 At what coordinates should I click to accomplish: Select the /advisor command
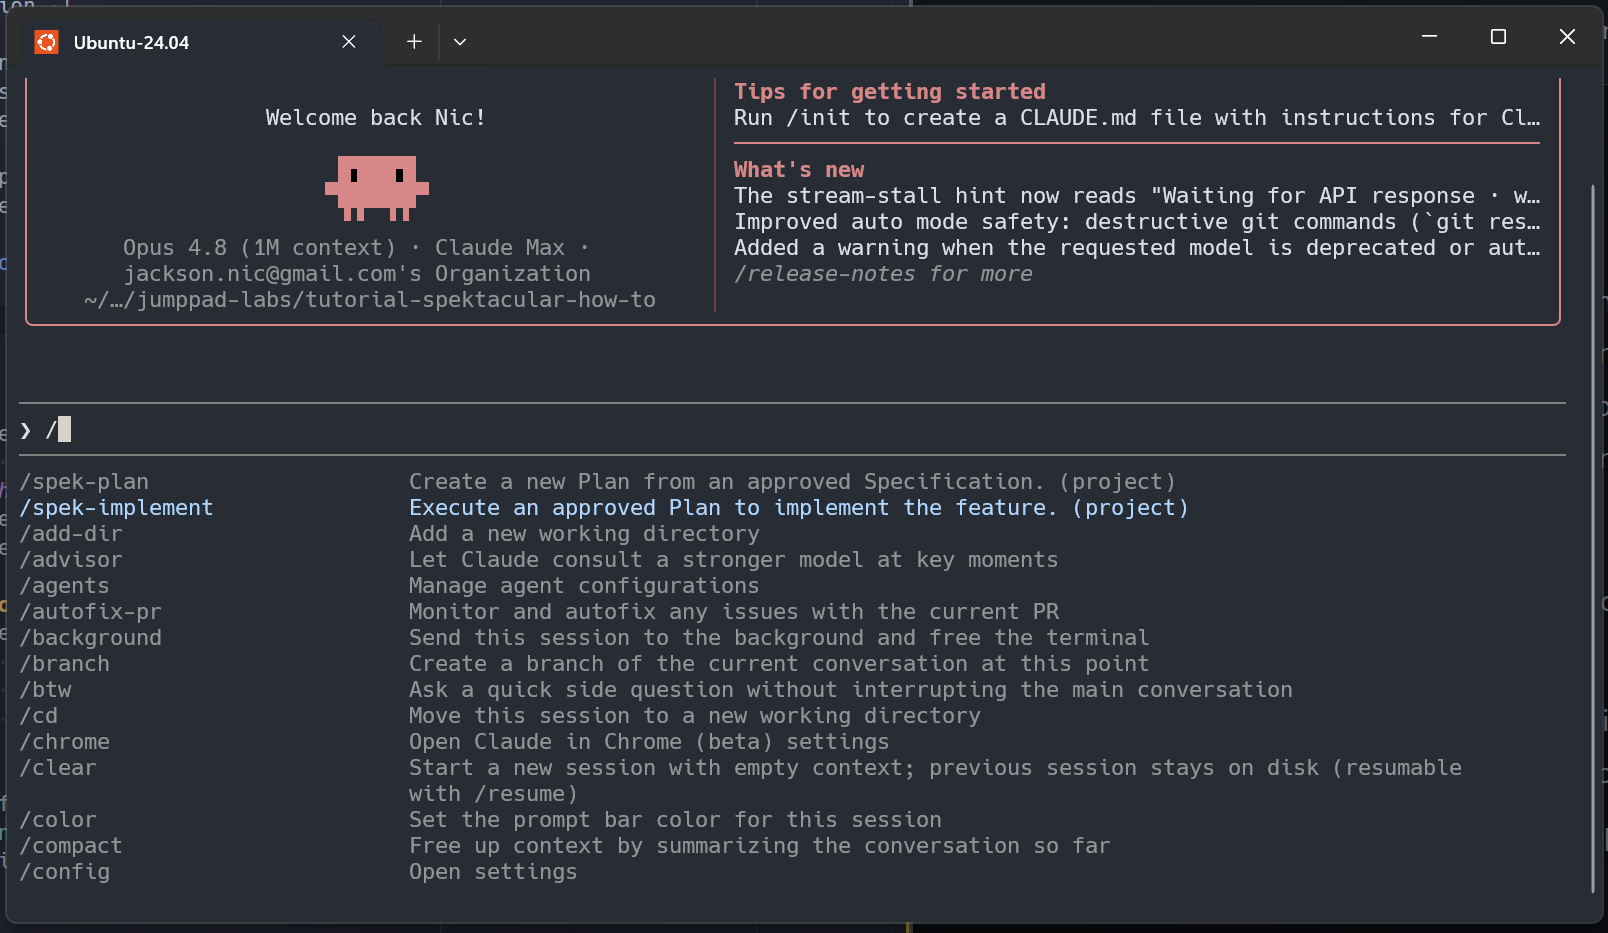click(x=71, y=560)
